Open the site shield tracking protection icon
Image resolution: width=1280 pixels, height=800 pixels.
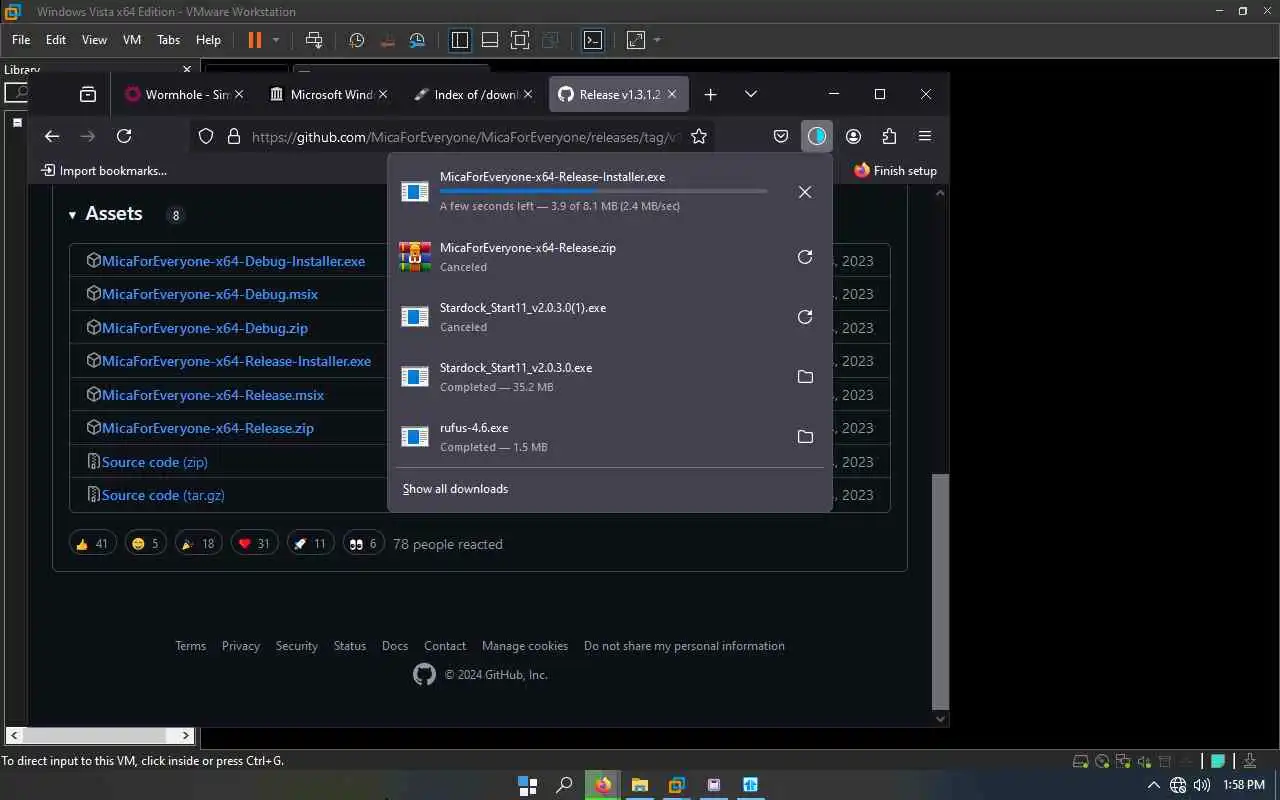(206, 136)
